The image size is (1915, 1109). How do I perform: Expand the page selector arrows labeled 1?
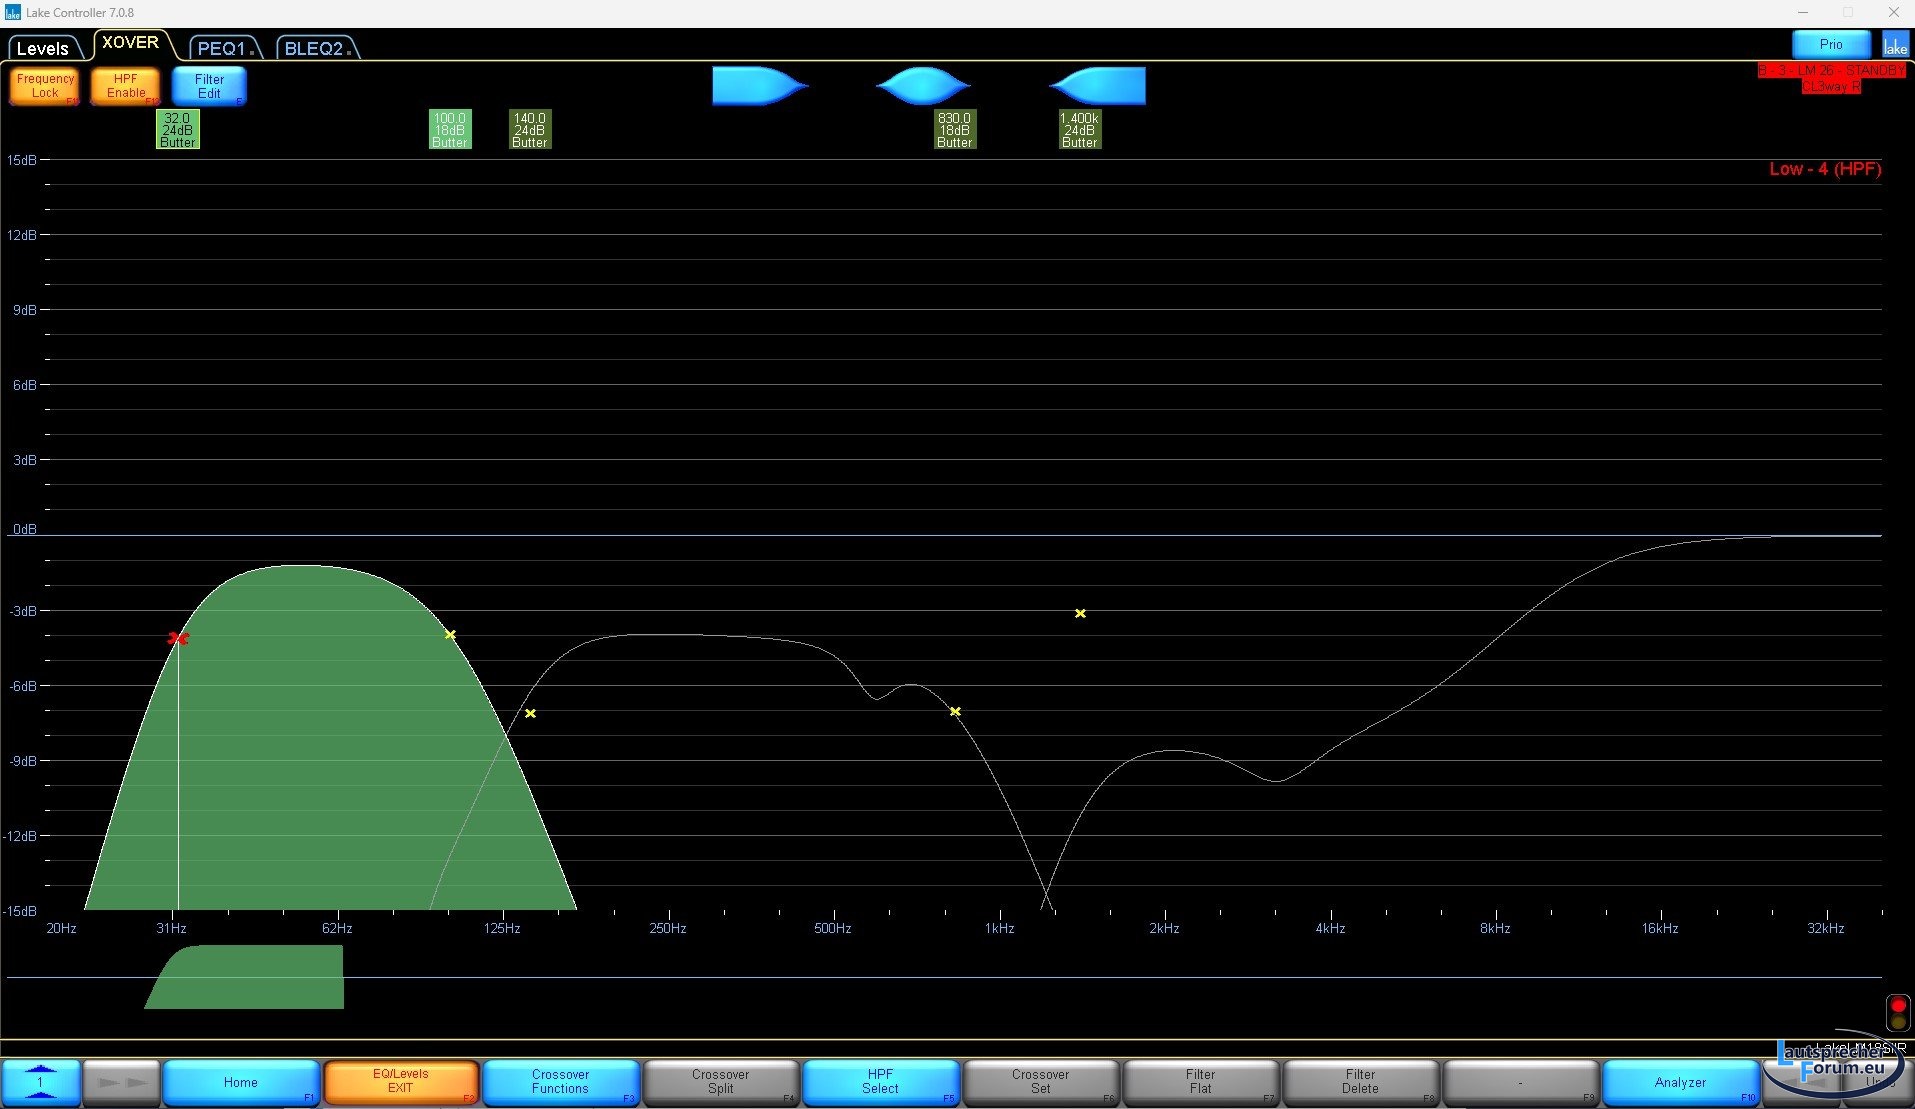click(x=40, y=1082)
